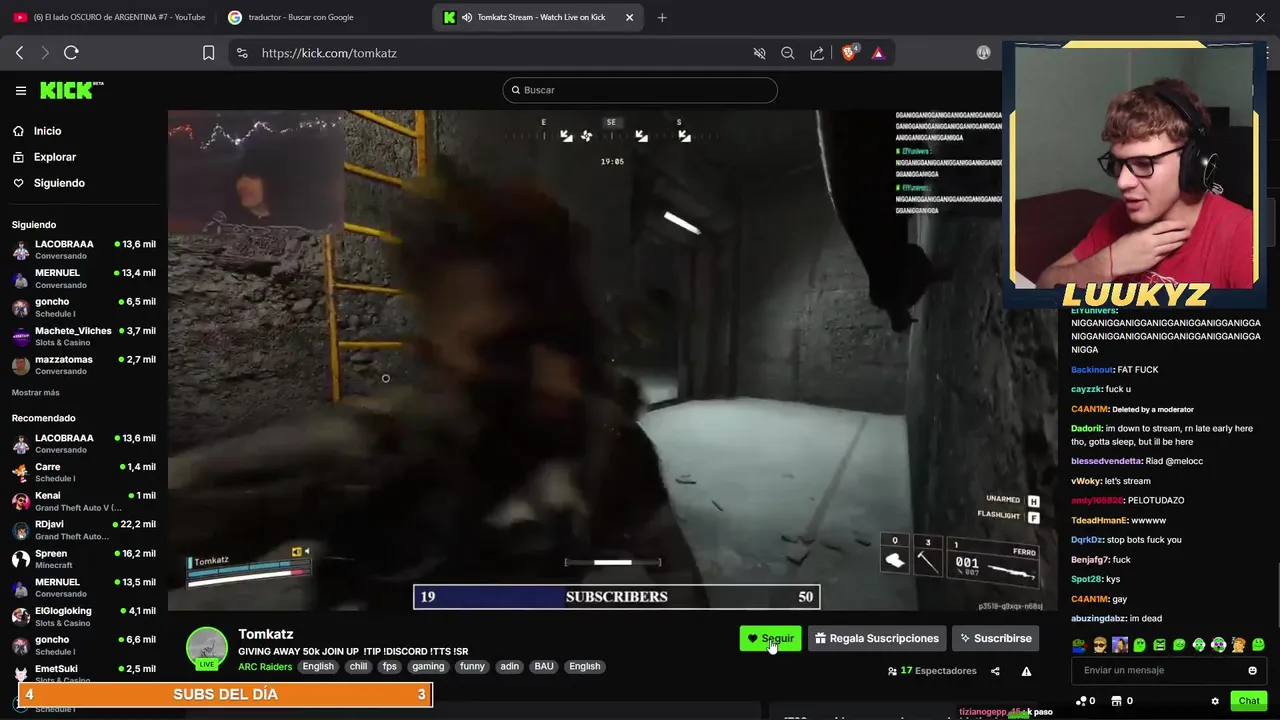
Task: Open LACOBRAAA channel under Siguiendo
Action: [x=84, y=249]
